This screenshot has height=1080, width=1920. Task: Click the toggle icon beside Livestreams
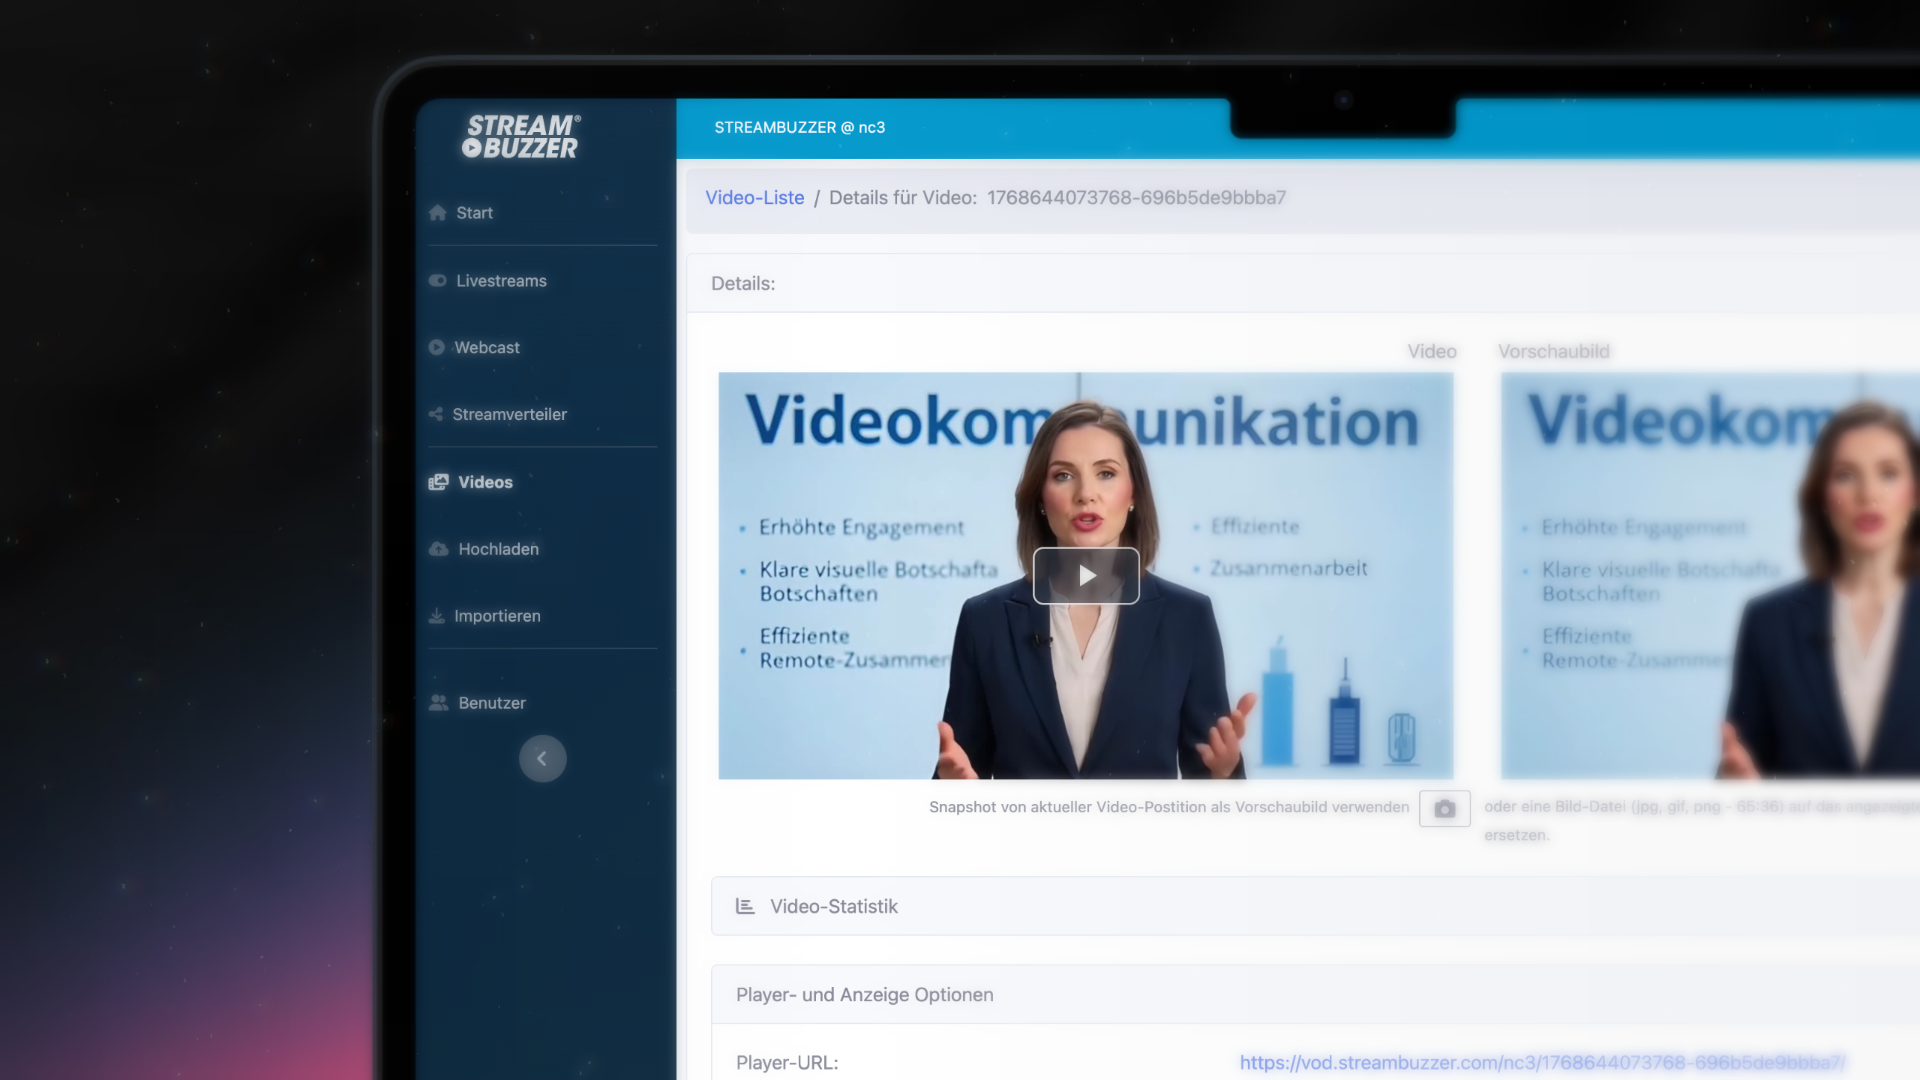tap(438, 281)
